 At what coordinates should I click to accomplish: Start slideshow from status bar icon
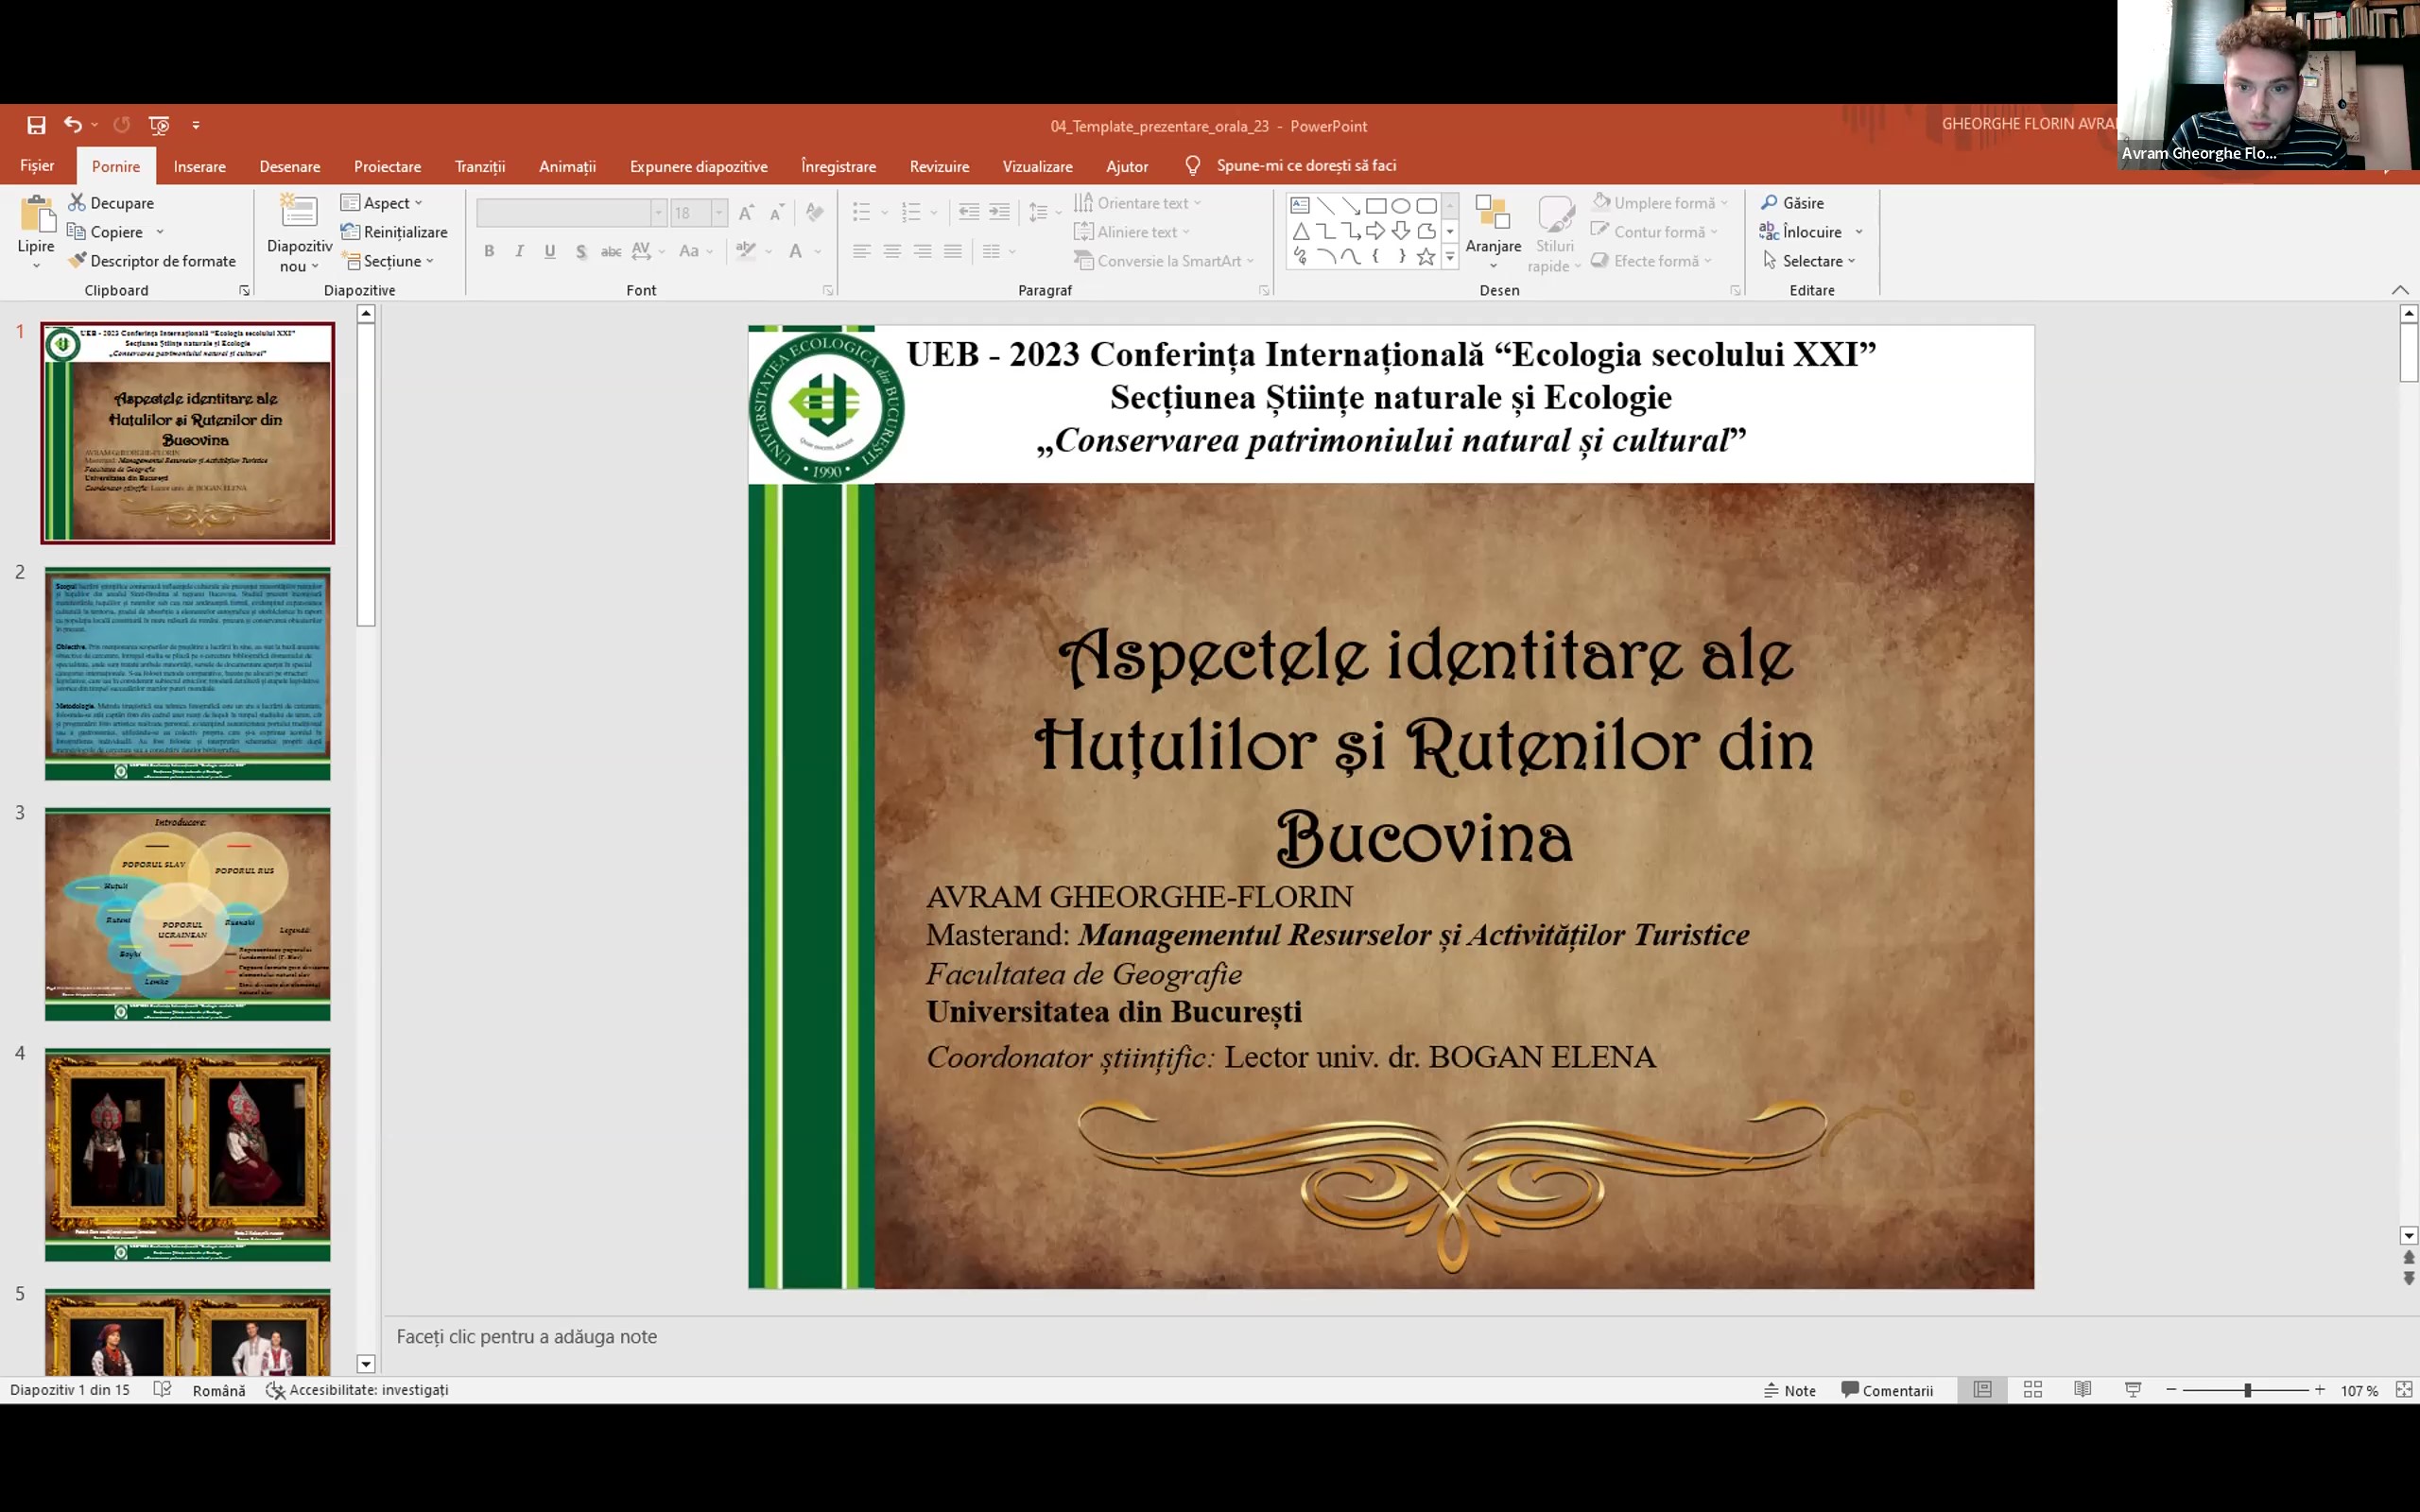pos(2132,1389)
